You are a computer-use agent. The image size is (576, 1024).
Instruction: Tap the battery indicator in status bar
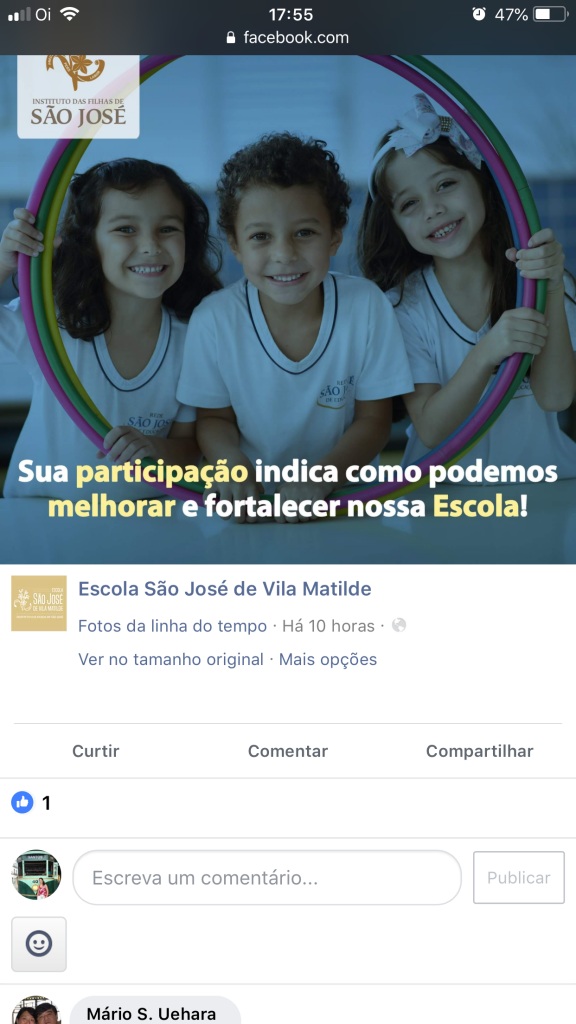click(551, 14)
